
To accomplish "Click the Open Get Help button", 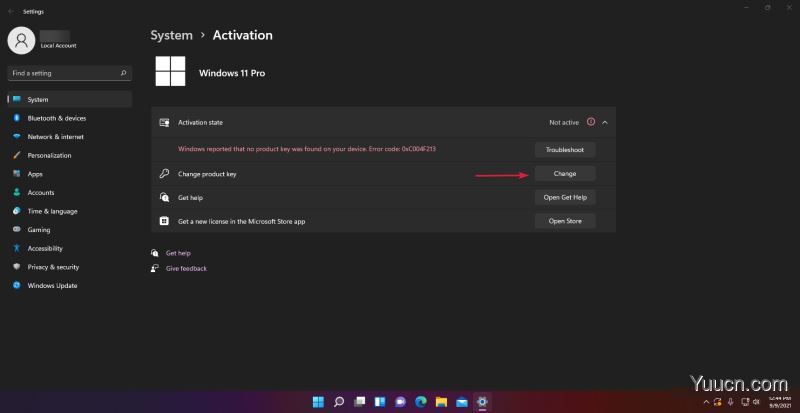I will (x=565, y=197).
